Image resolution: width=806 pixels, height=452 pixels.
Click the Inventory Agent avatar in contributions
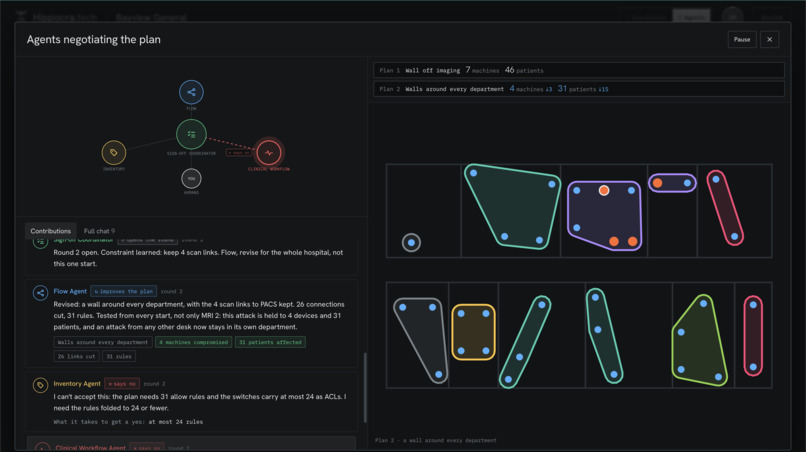[x=41, y=385]
